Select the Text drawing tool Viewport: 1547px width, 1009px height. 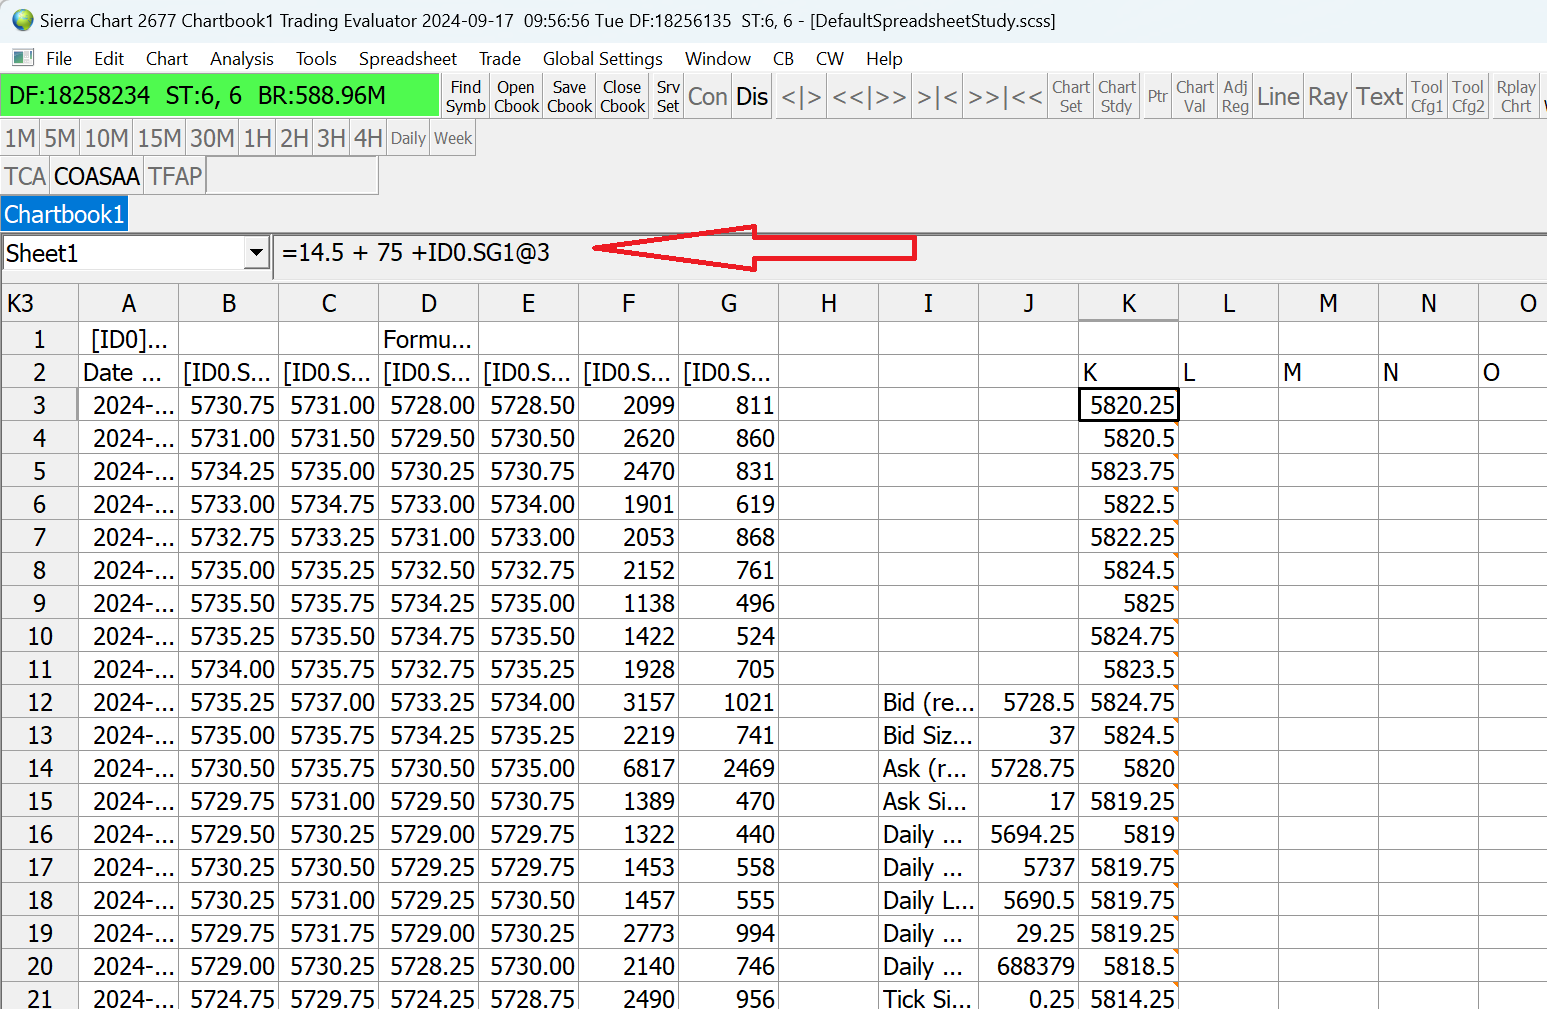[x=1379, y=96]
